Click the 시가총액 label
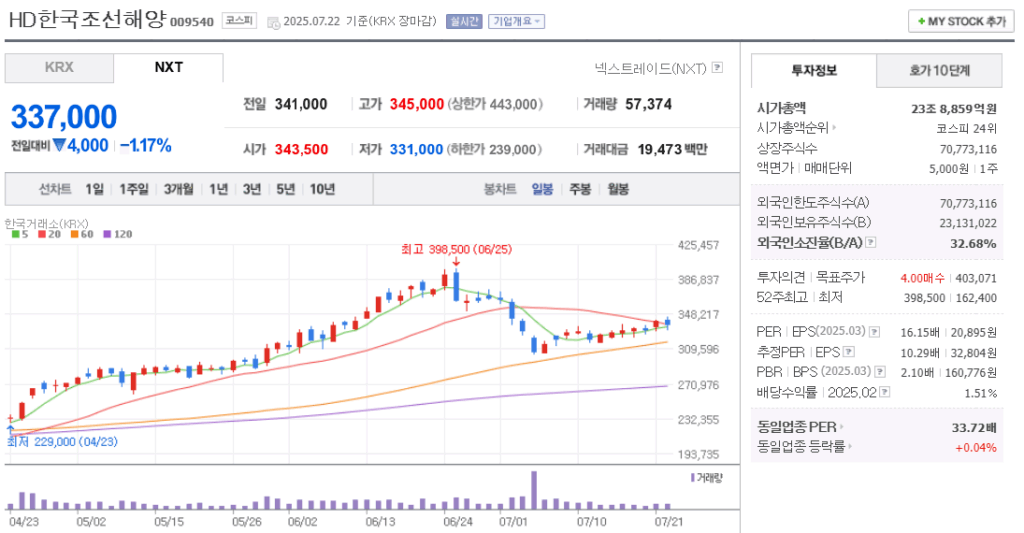 point(781,108)
